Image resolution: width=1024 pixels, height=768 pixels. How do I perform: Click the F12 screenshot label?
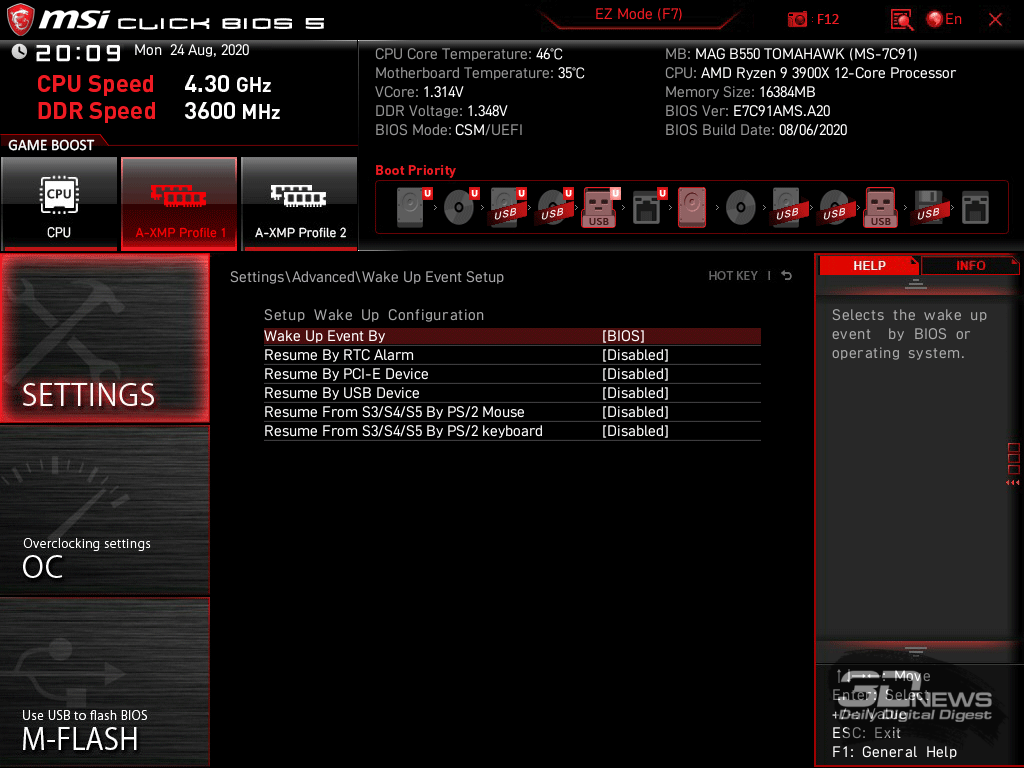pyautogui.click(x=827, y=20)
